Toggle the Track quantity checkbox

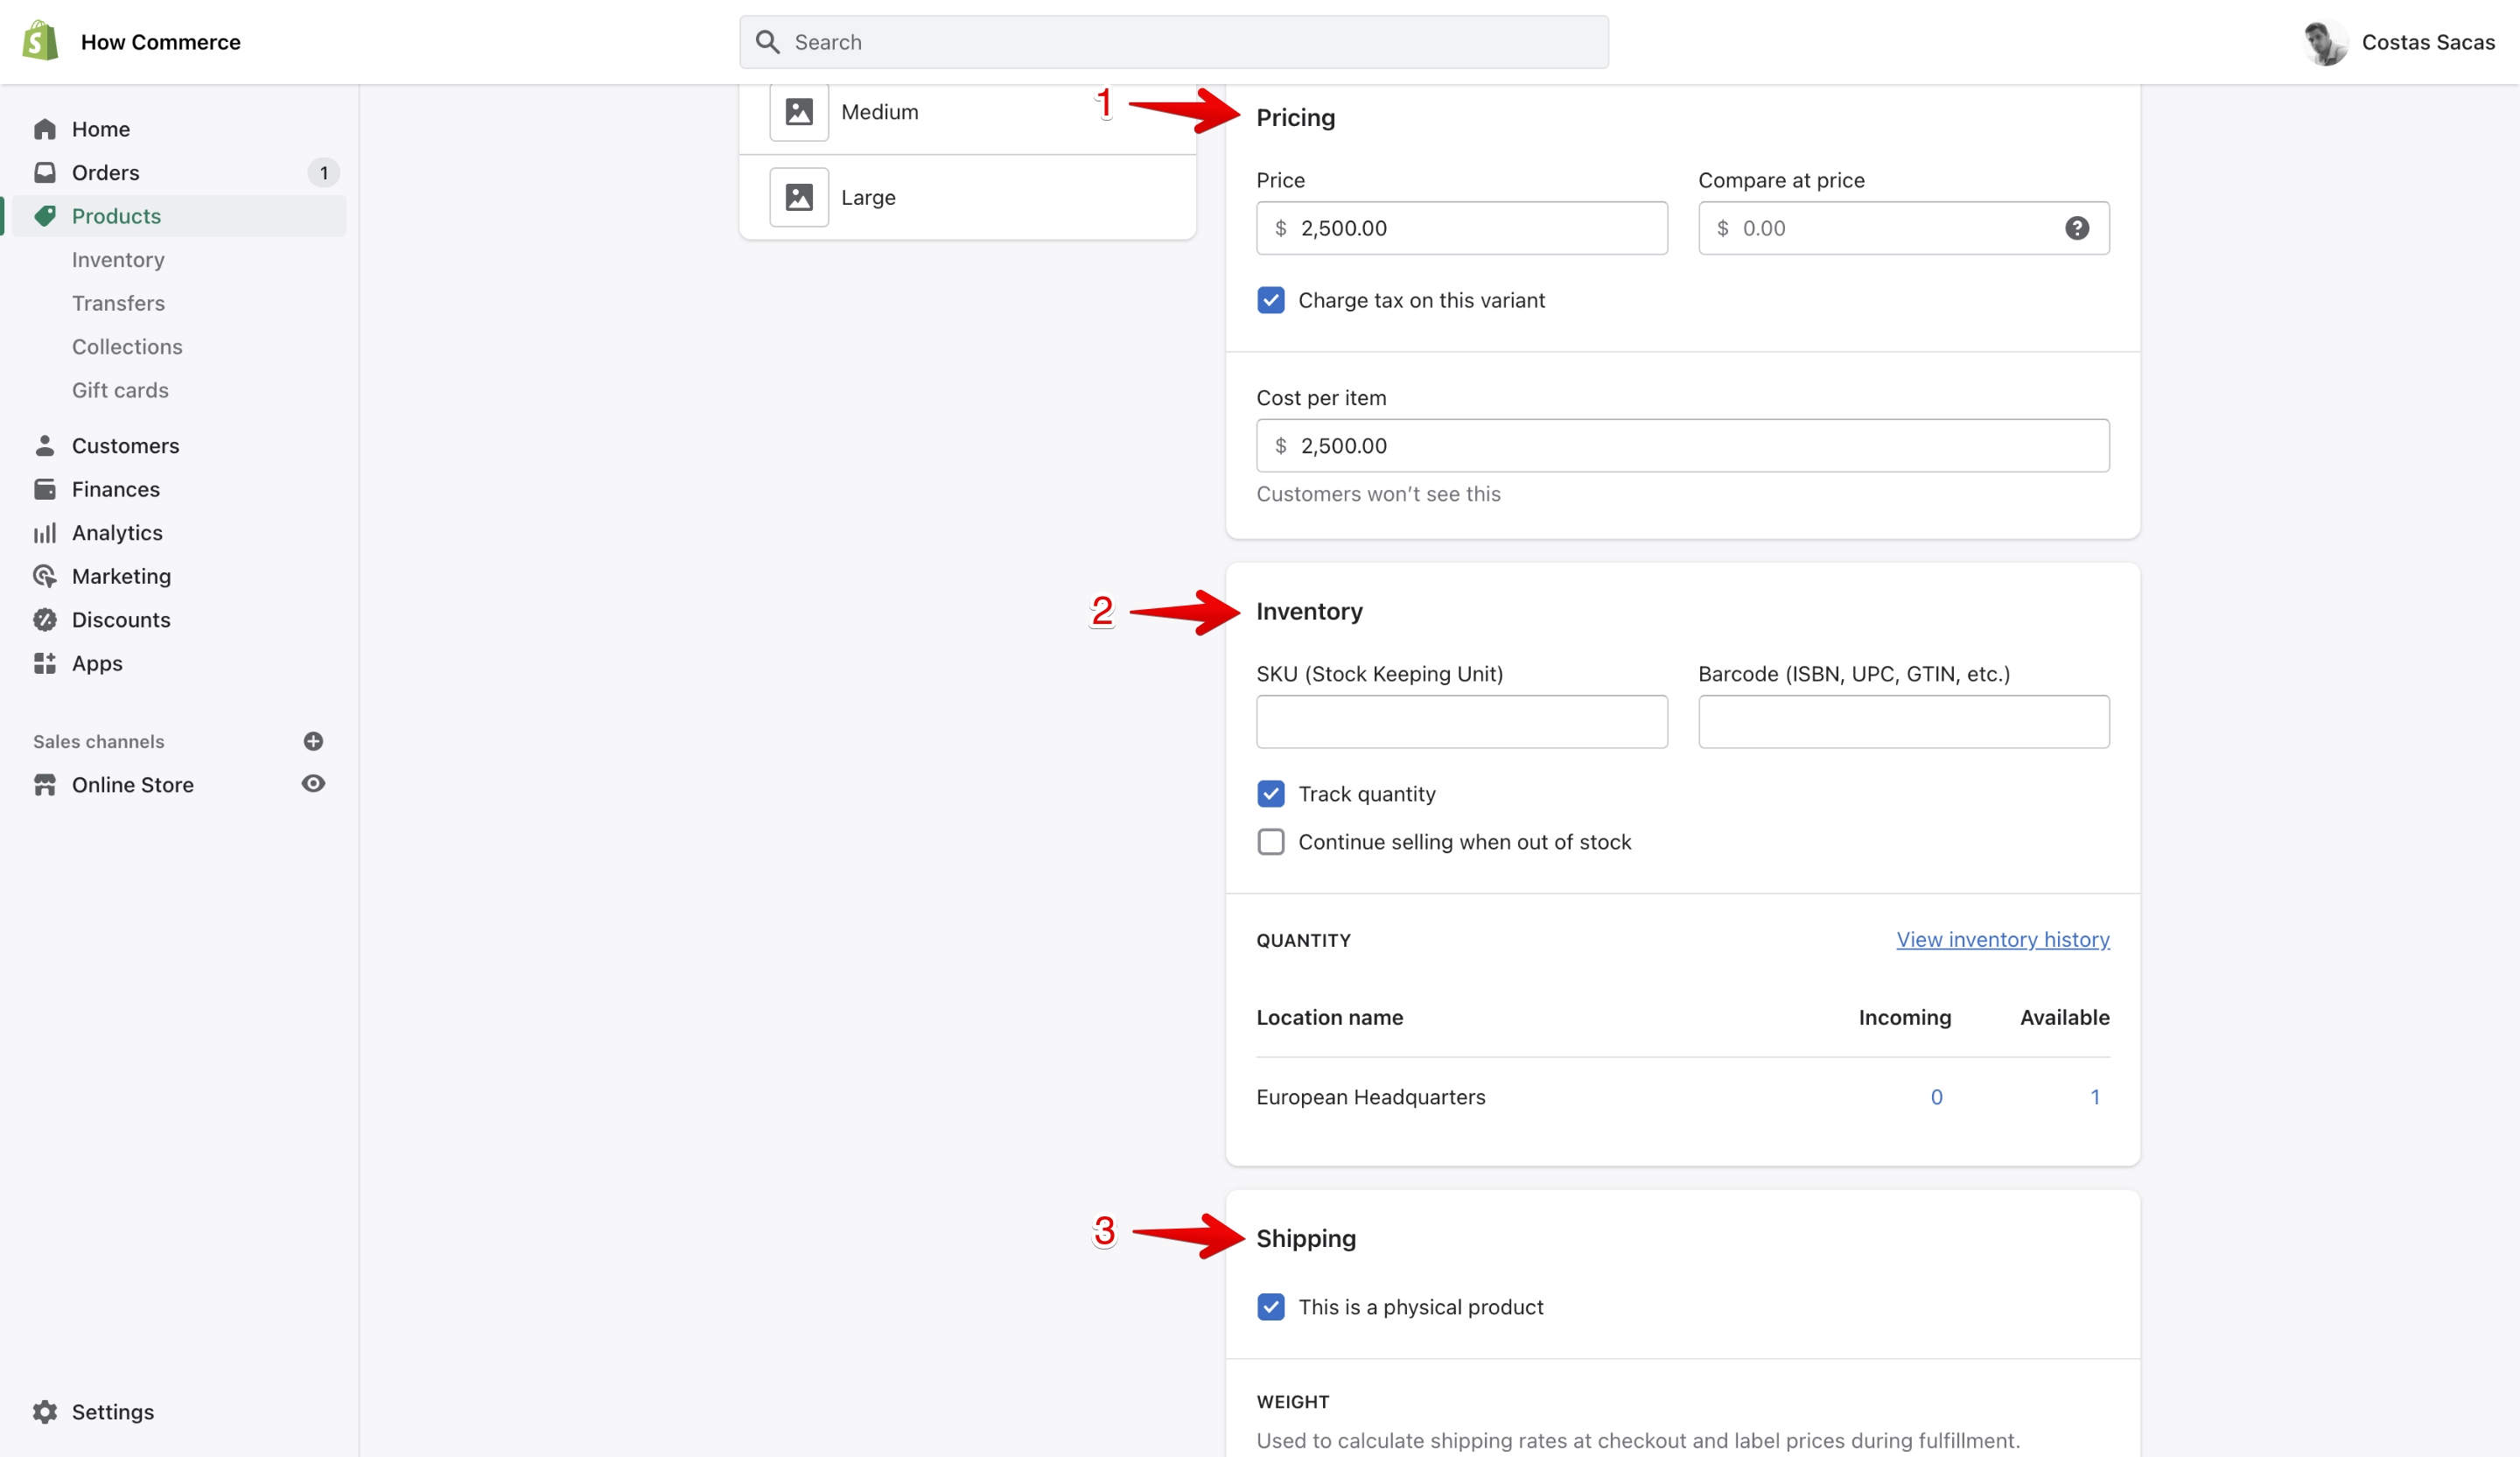pos(1270,794)
